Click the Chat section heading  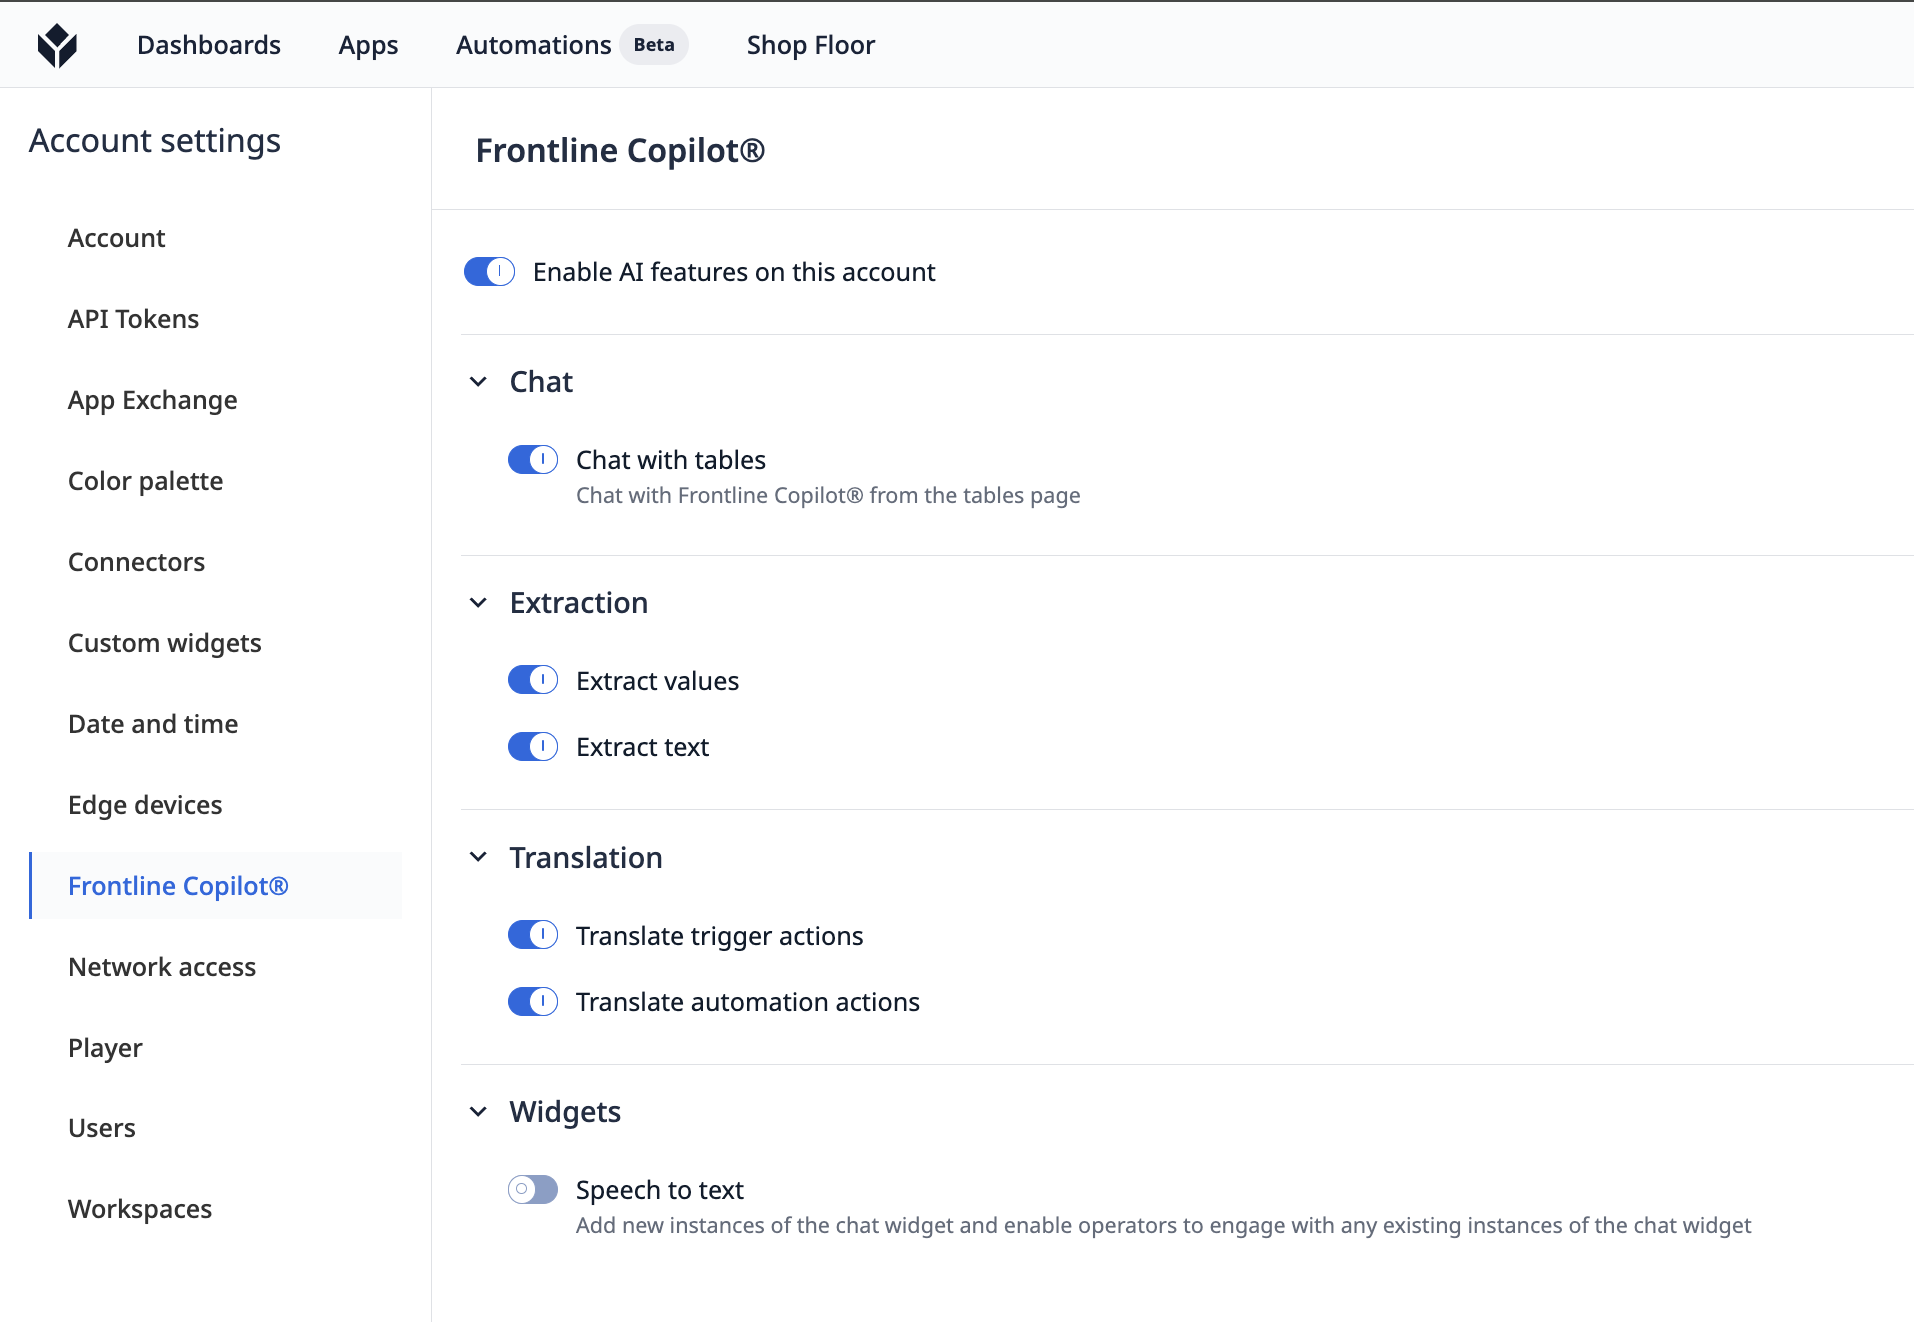click(541, 382)
